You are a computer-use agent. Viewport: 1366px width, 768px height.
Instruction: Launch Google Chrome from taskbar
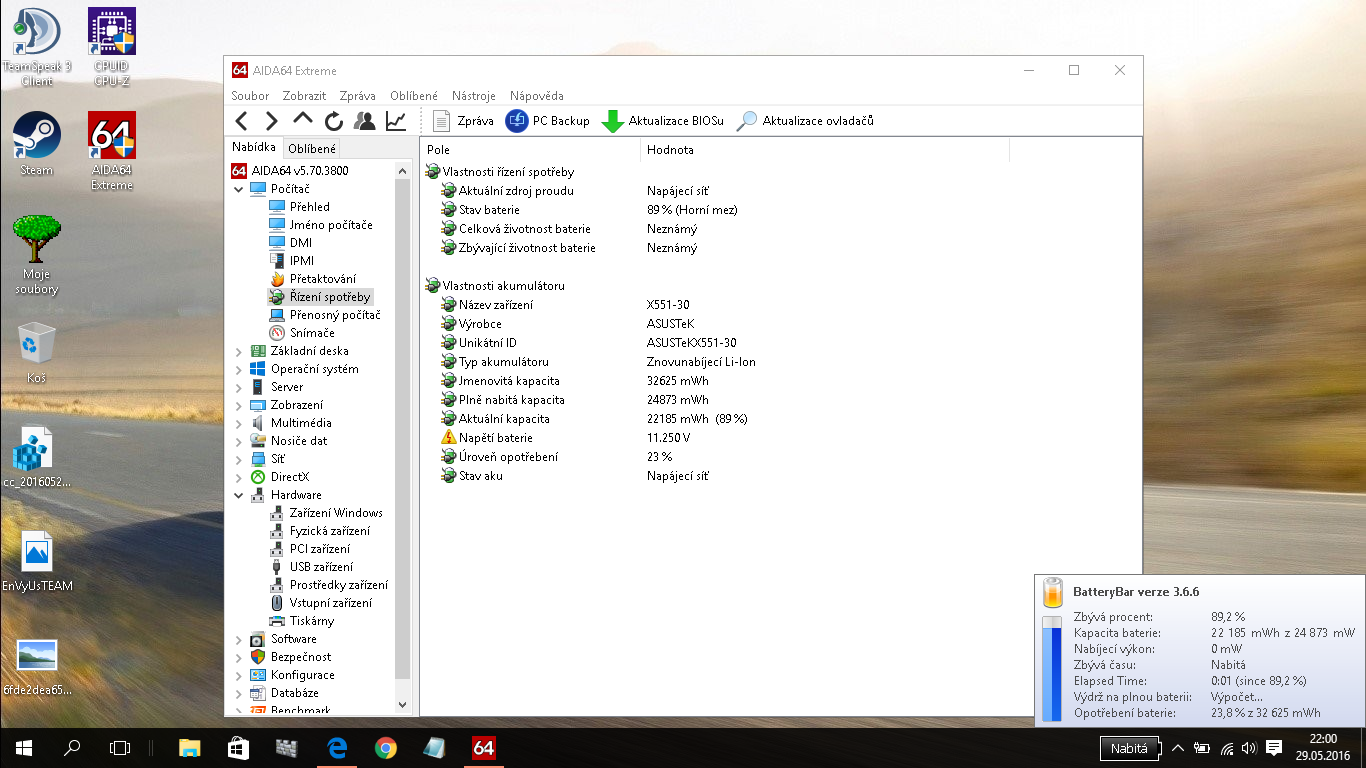point(386,747)
